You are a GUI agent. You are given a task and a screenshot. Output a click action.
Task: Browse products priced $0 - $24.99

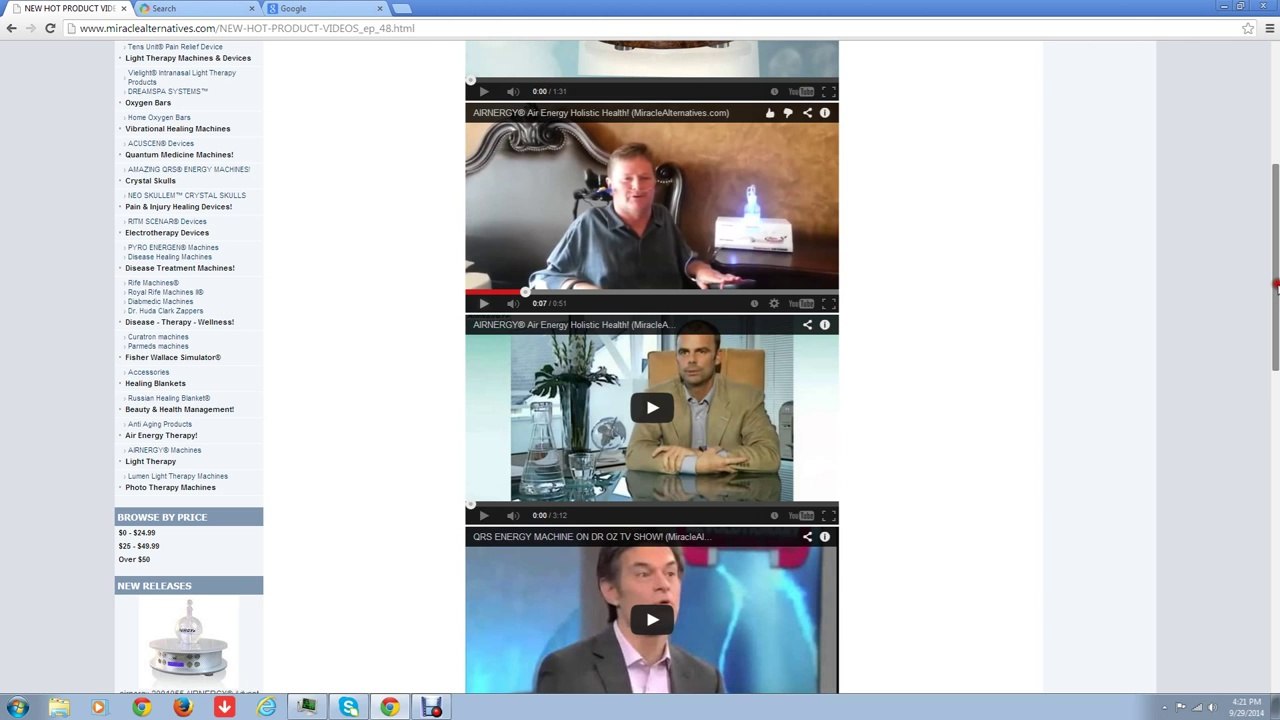click(x=137, y=533)
